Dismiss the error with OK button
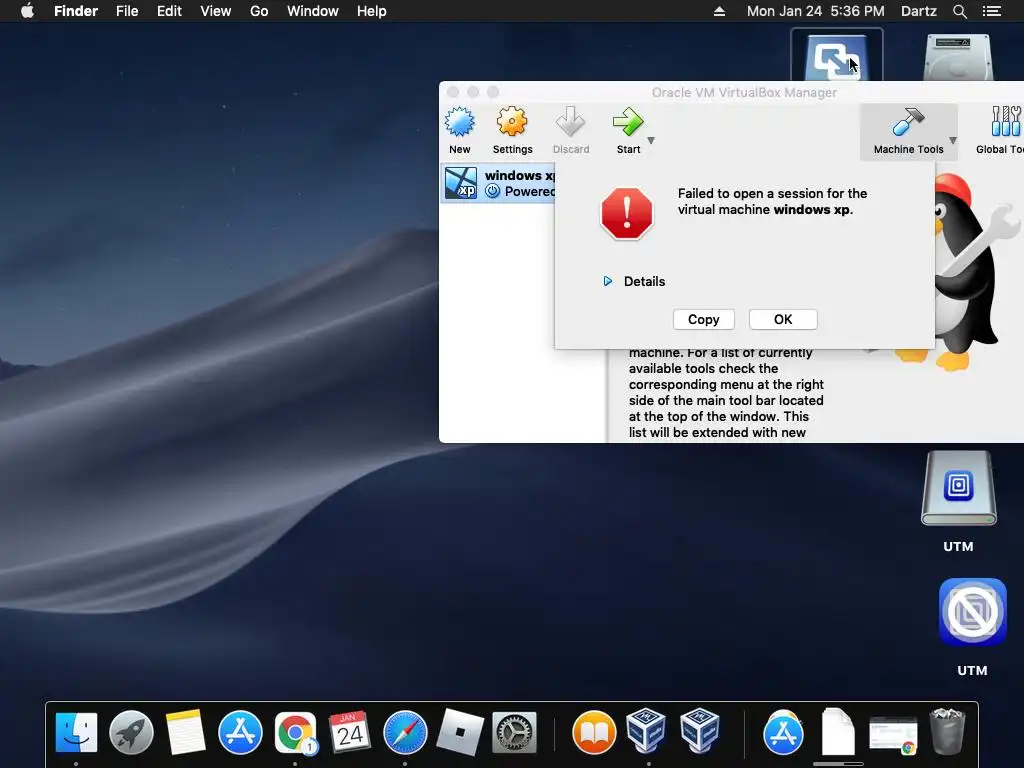Screen dimensions: 1024x768 pos(783,319)
